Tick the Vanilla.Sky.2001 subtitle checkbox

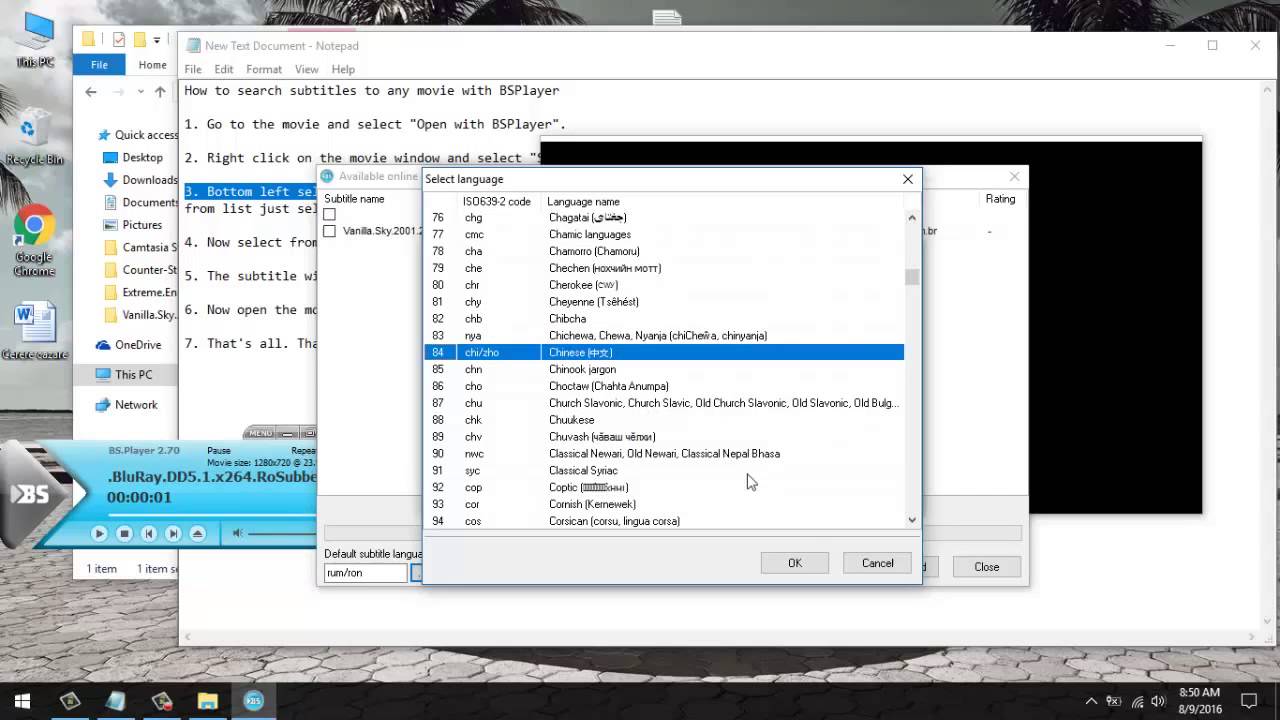tap(329, 231)
